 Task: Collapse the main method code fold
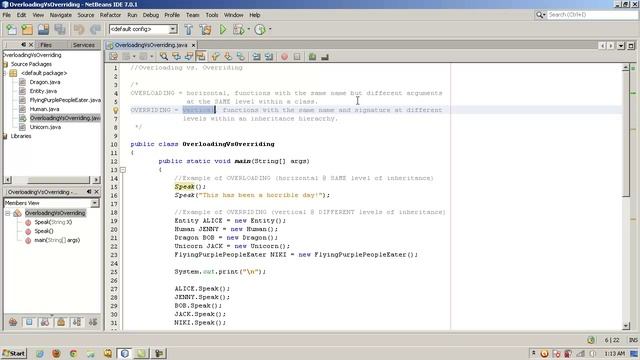click(123, 170)
